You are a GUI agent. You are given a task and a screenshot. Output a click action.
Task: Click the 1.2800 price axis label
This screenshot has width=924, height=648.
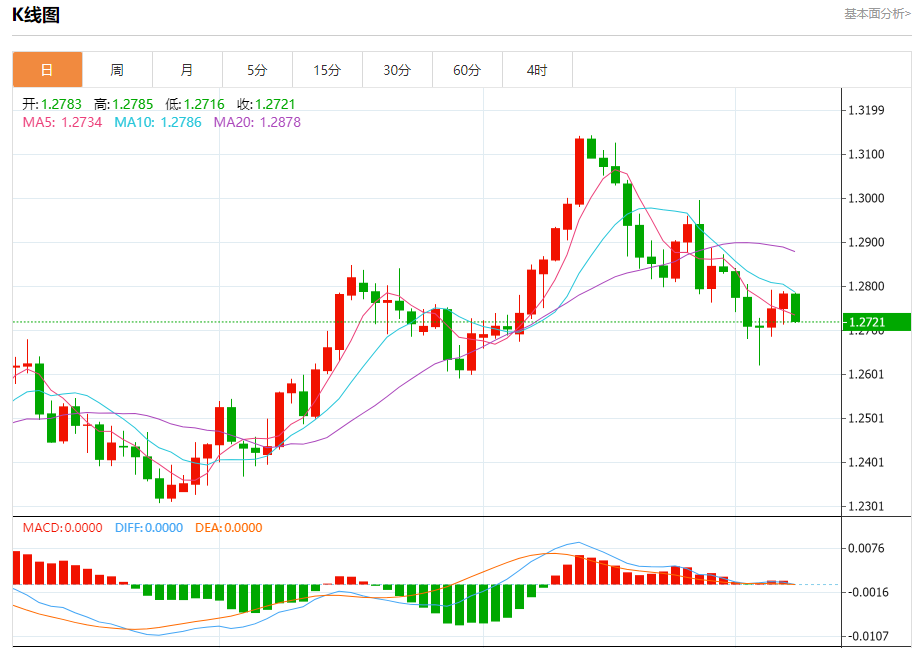866,286
